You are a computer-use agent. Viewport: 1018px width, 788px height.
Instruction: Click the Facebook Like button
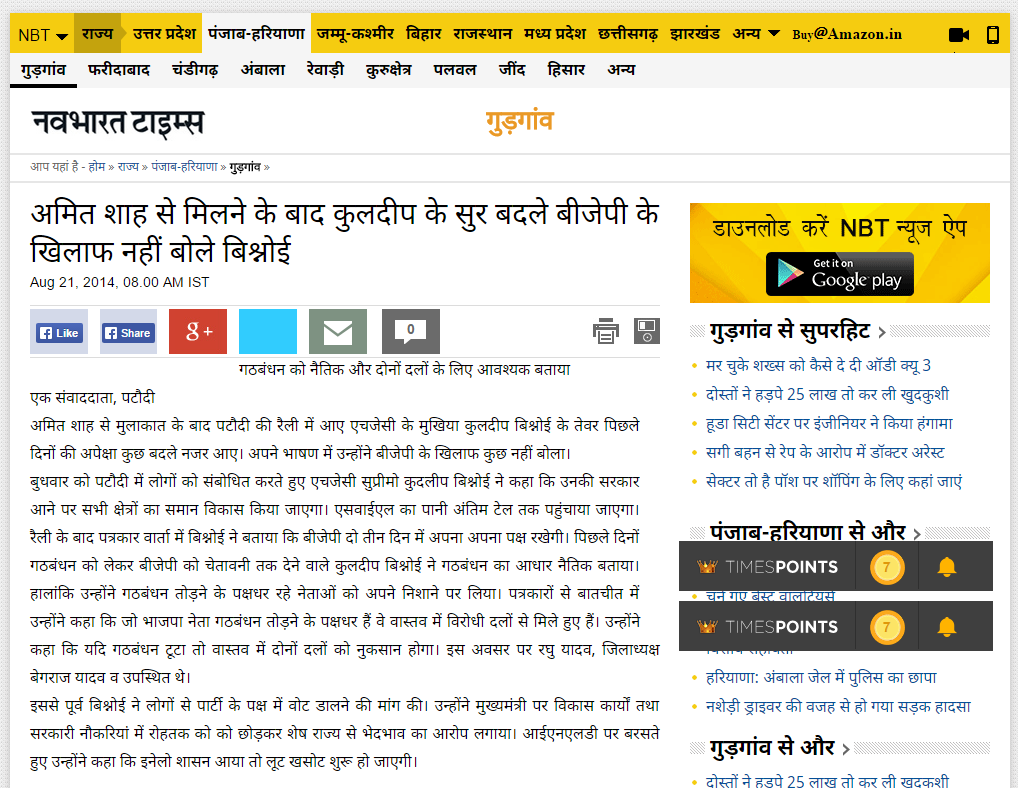(x=59, y=333)
